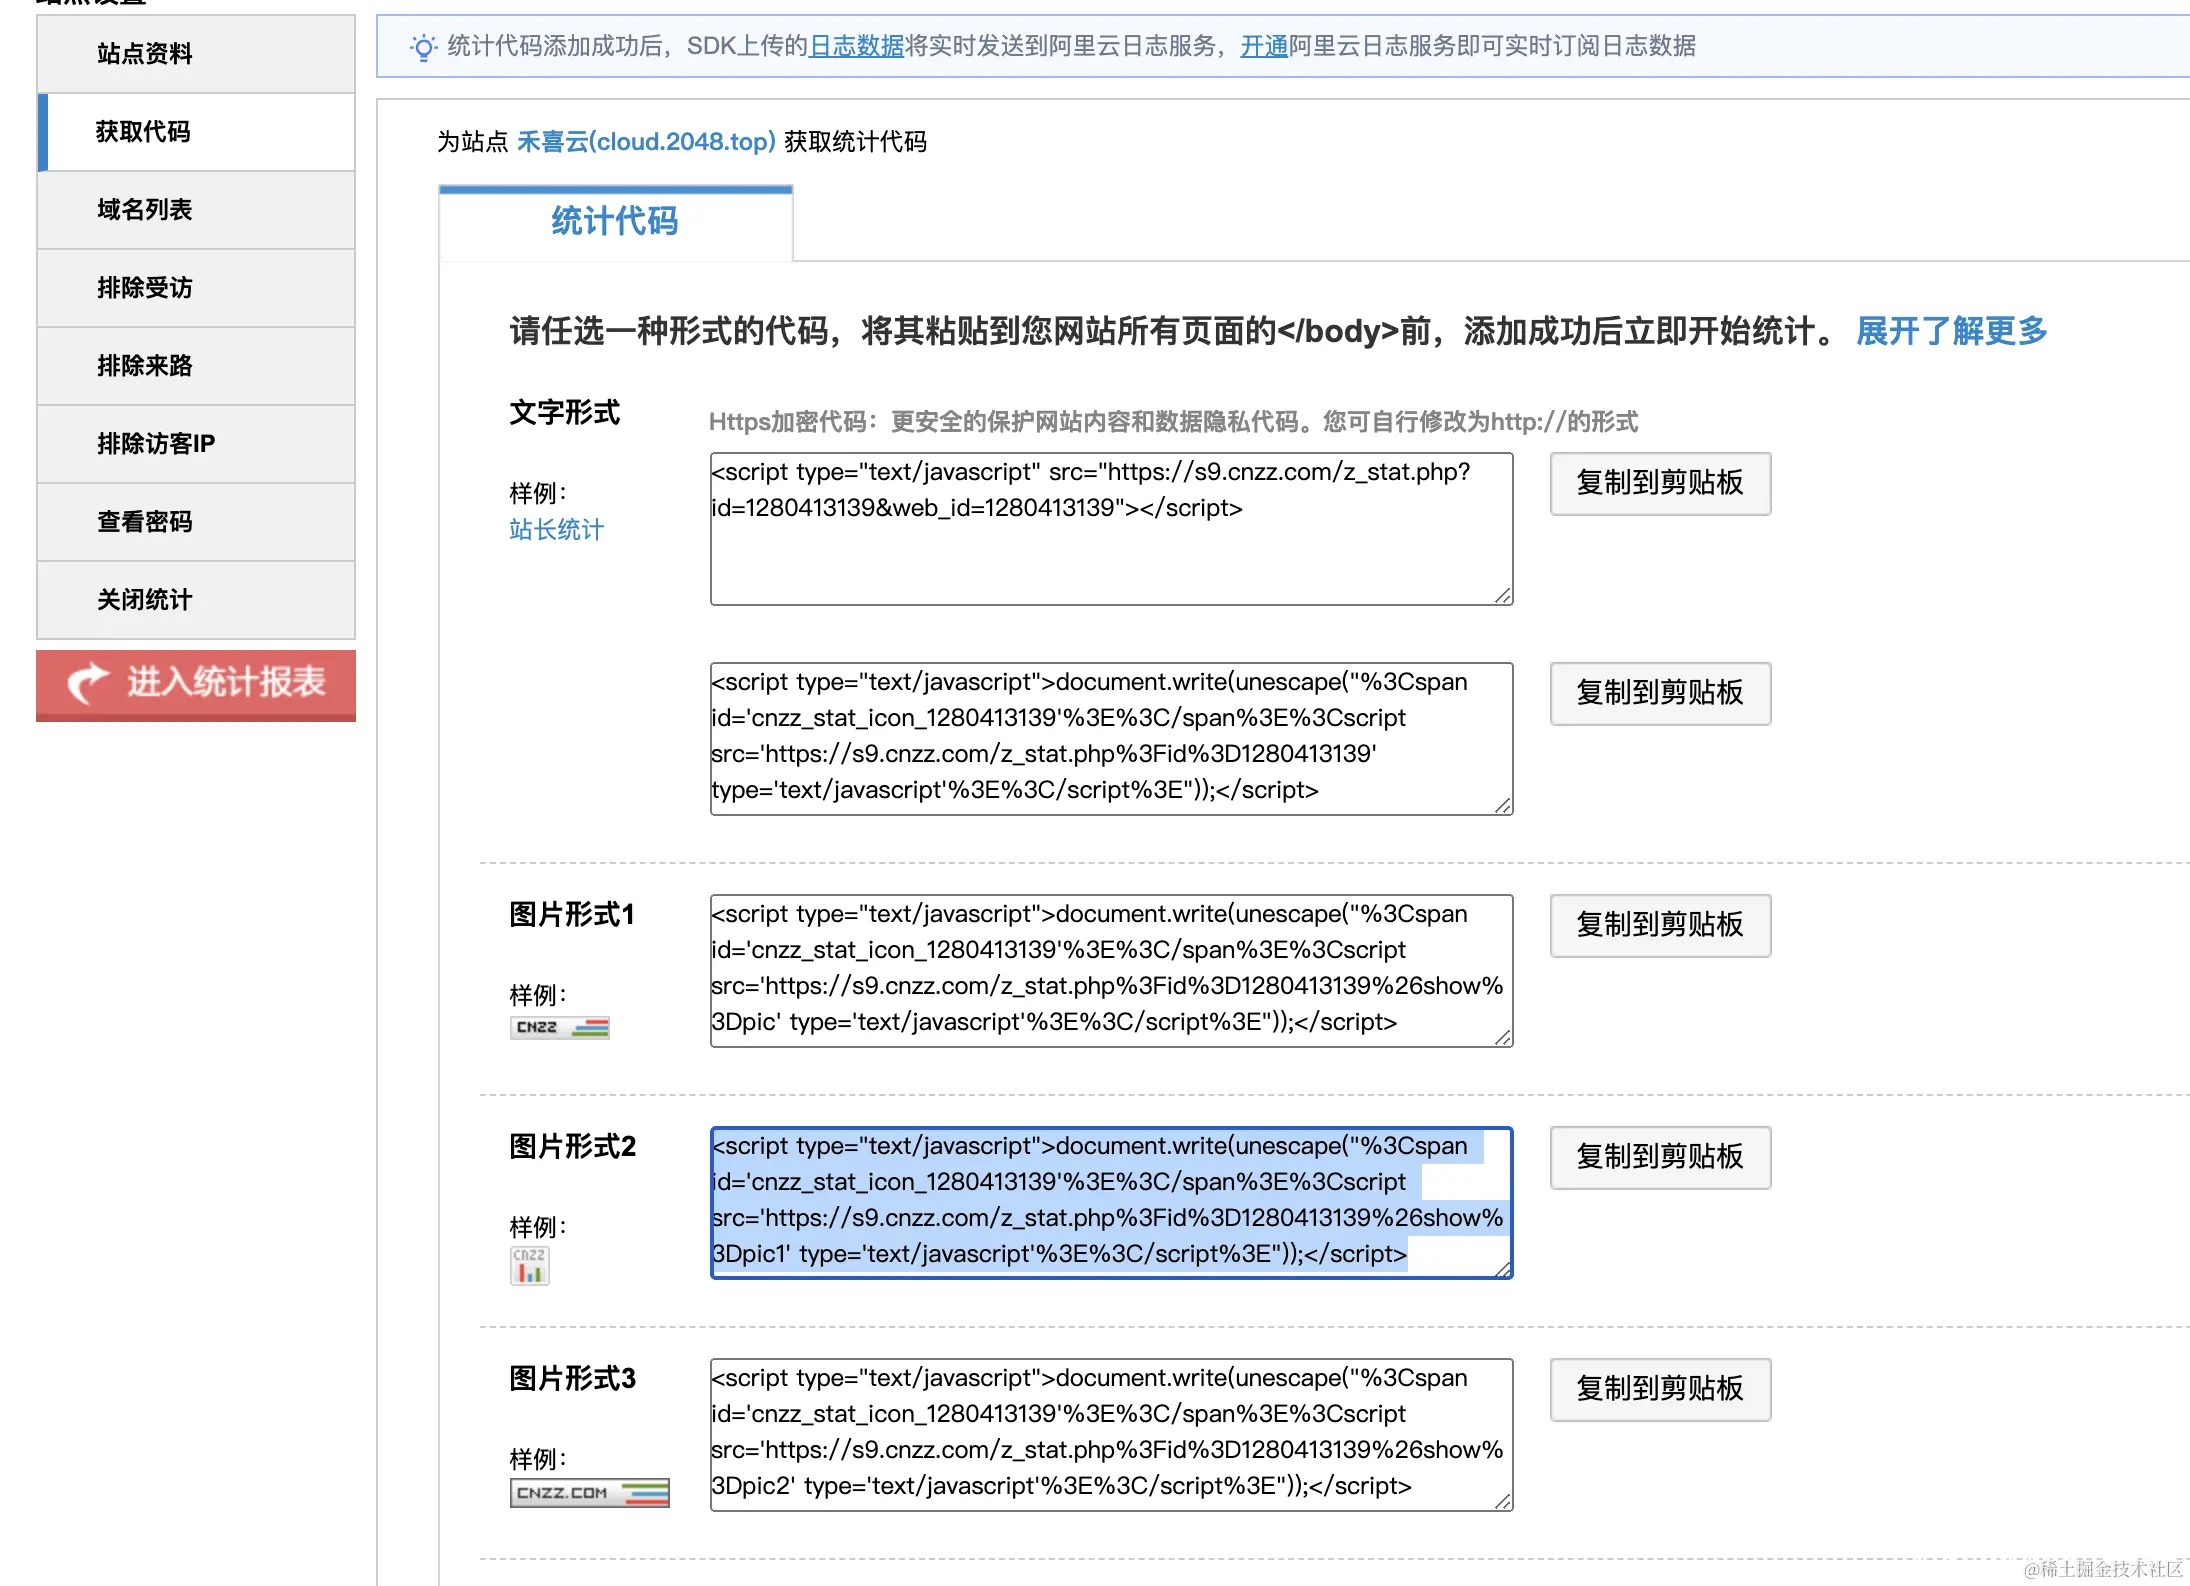Click the 图片形式1 CNZZ sample badge
The height and width of the screenshot is (1586, 2190).
[560, 1028]
